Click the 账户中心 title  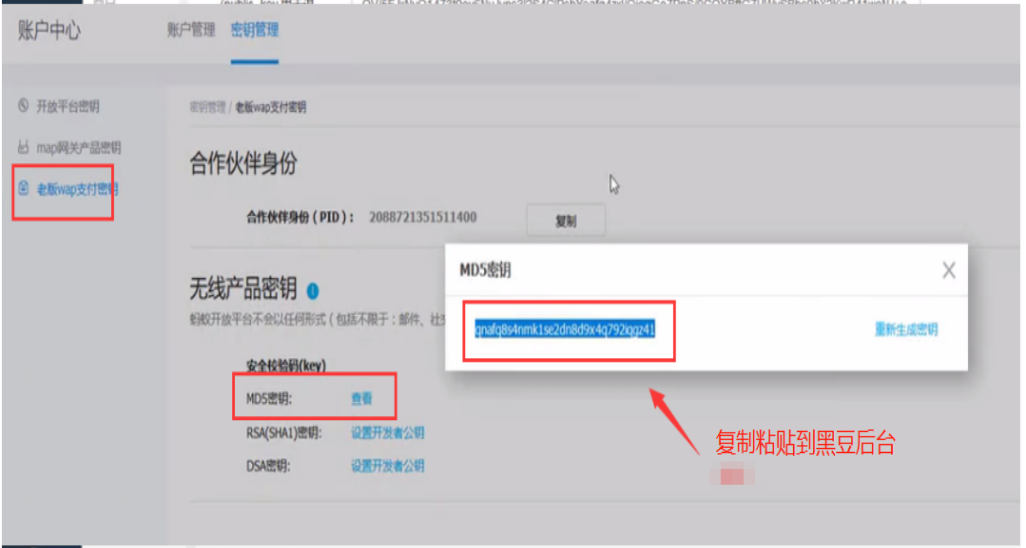[x=49, y=30]
